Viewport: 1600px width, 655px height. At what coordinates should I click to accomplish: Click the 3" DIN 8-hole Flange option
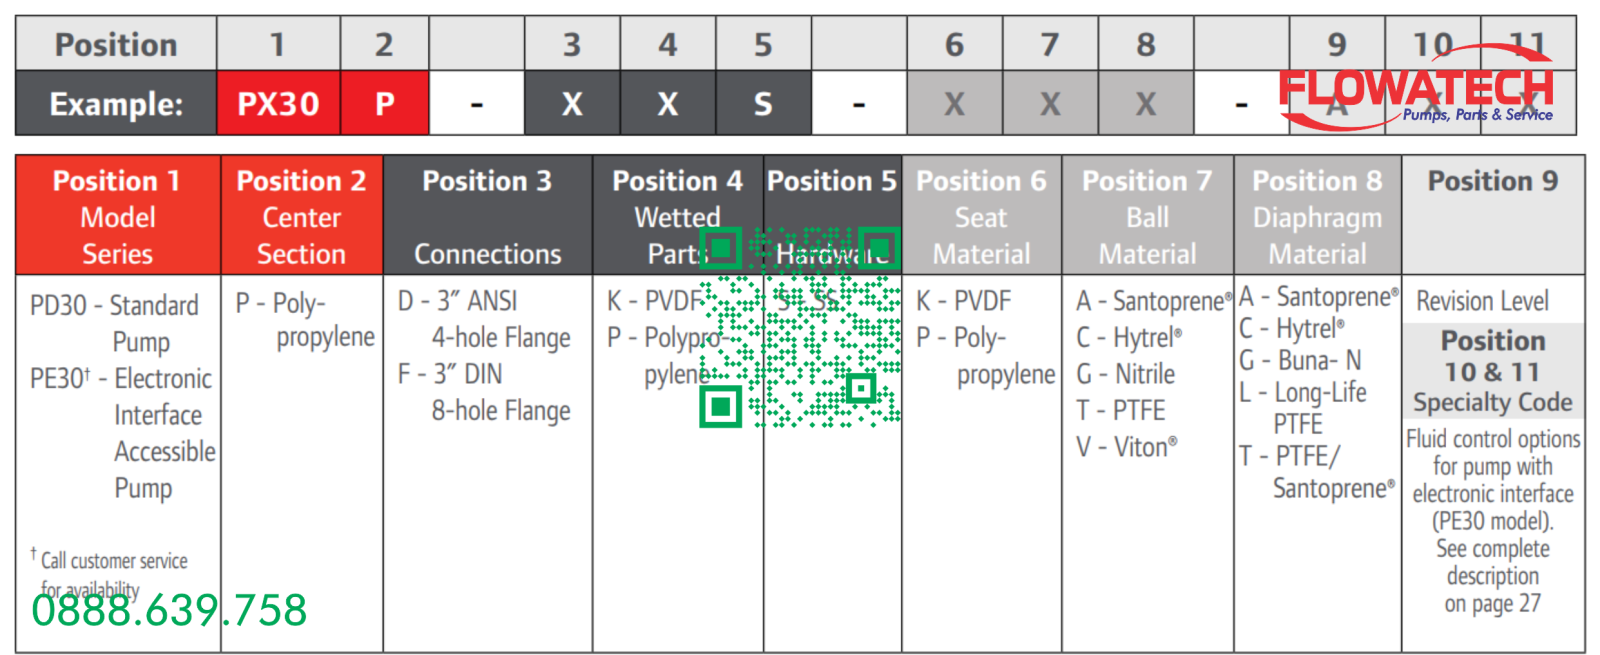(484, 392)
